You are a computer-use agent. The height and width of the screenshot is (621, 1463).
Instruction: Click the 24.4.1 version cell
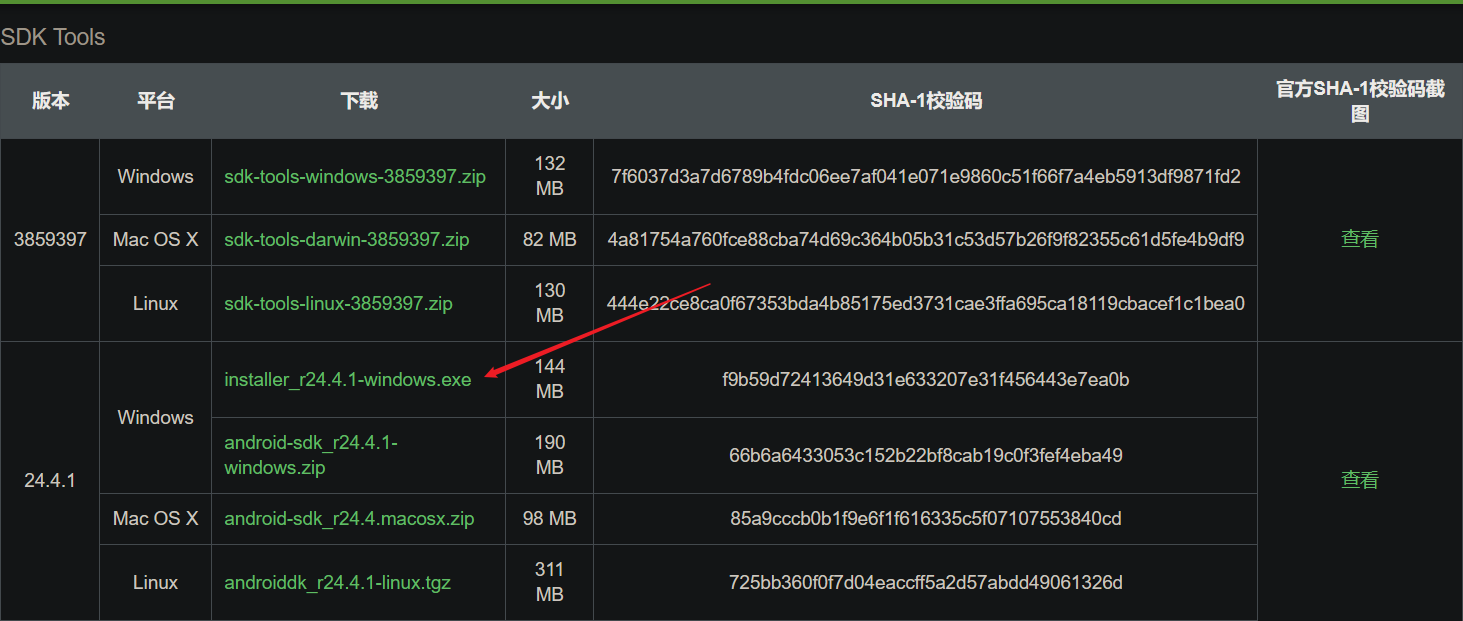50,481
